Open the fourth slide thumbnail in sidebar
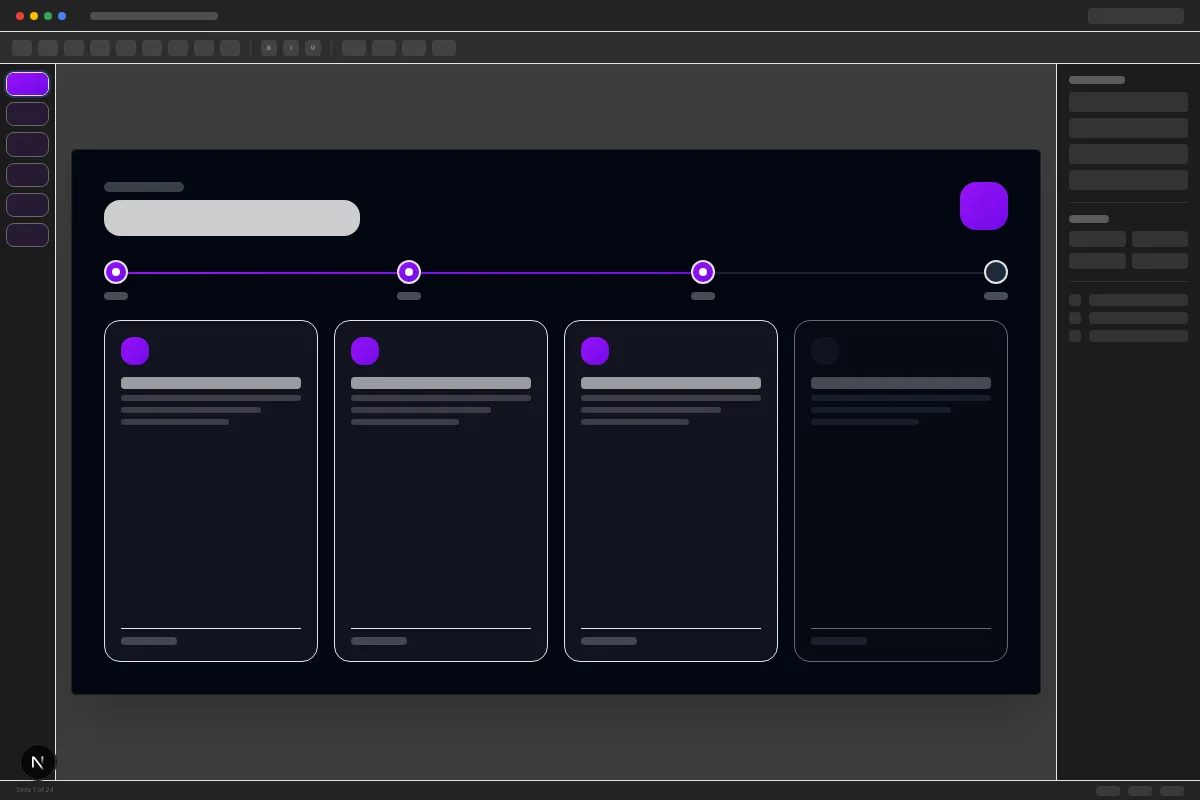The width and height of the screenshot is (1200, 800). (x=27, y=175)
